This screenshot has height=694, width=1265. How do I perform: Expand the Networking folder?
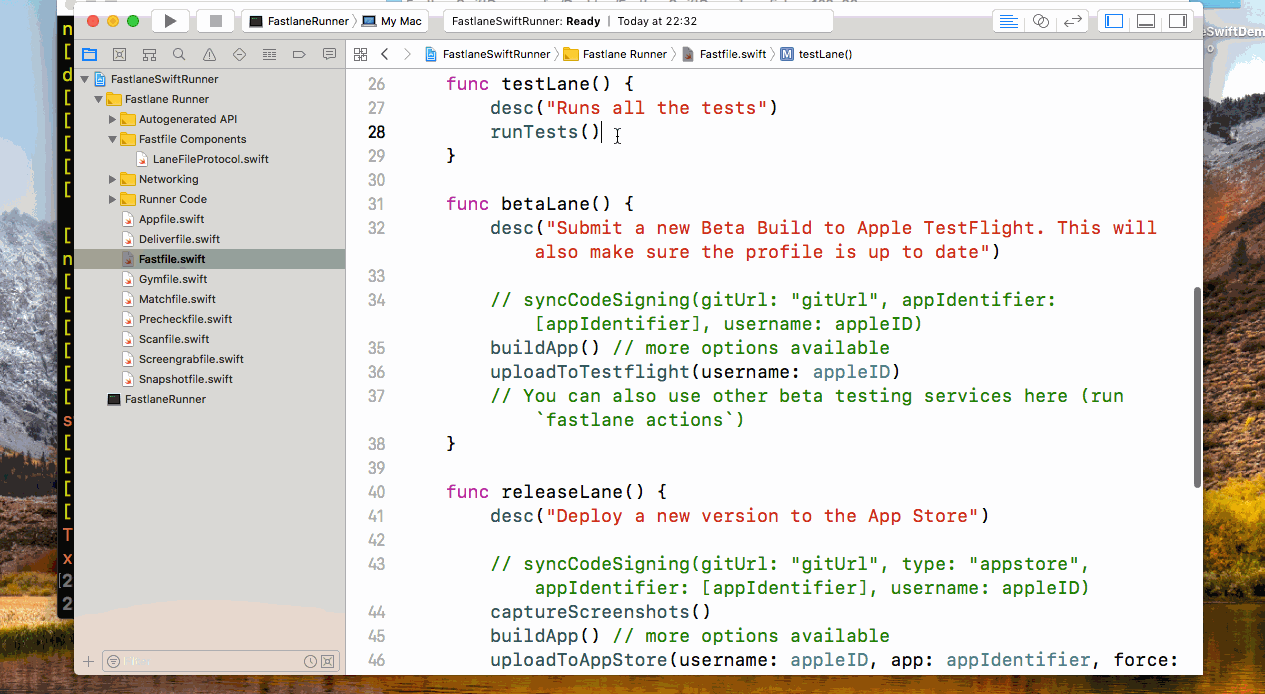113,179
